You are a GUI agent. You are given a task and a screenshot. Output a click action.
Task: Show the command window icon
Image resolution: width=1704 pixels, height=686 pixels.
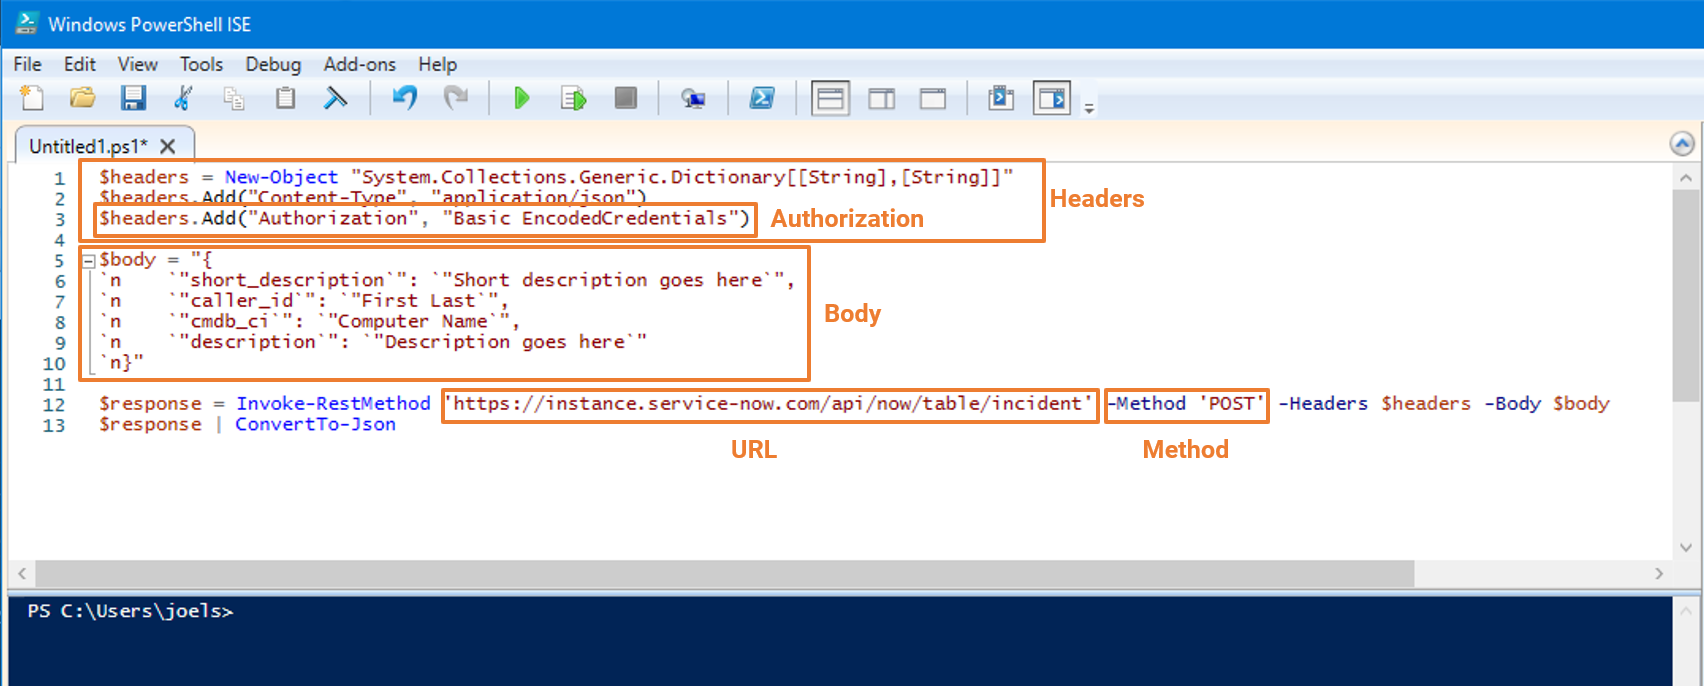[x=1000, y=98]
